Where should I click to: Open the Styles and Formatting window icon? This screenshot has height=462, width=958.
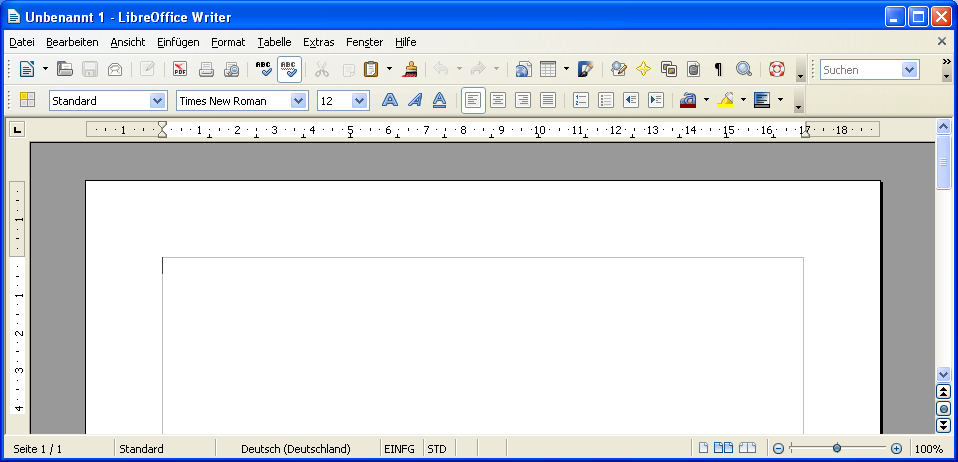tap(27, 100)
